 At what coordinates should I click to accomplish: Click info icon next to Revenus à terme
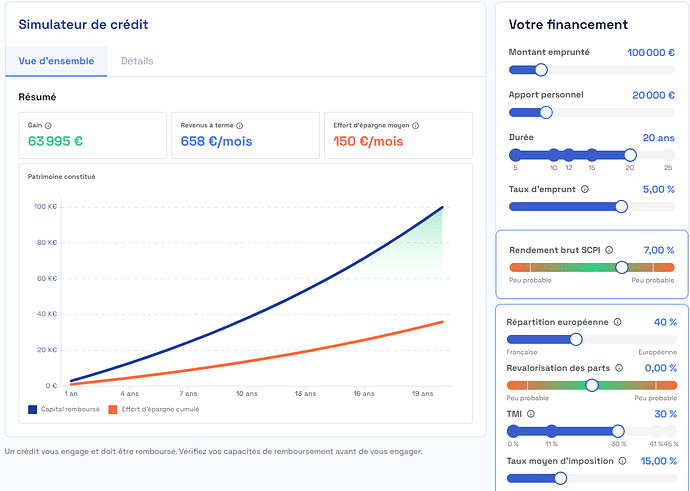pyautogui.click(x=239, y=126)
